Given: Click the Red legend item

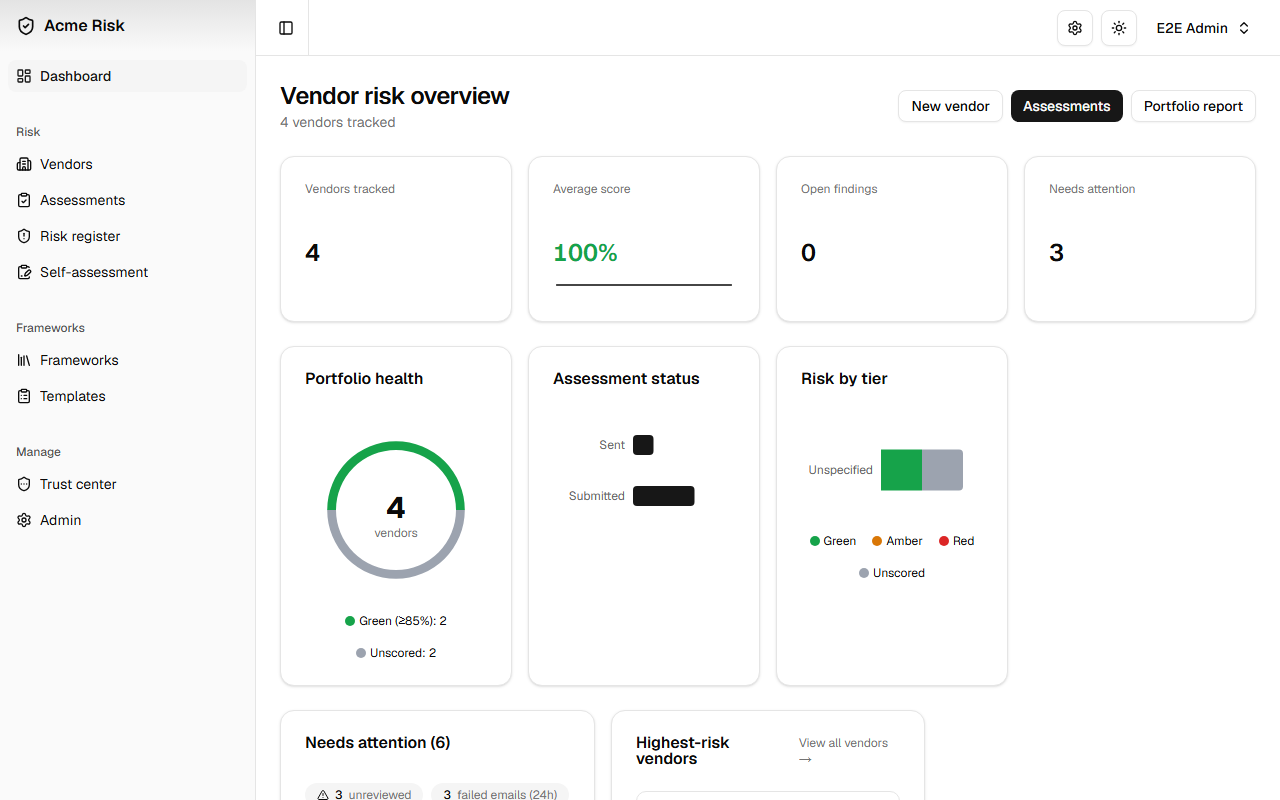Looking at the screenshot, I should (956, 541).
